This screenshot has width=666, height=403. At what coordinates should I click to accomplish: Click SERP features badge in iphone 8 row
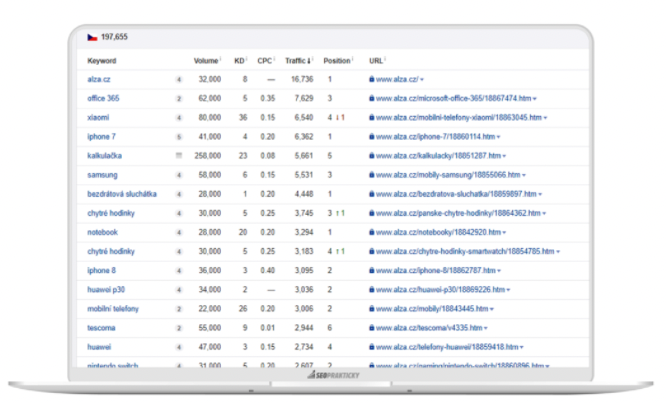point(179,271)
